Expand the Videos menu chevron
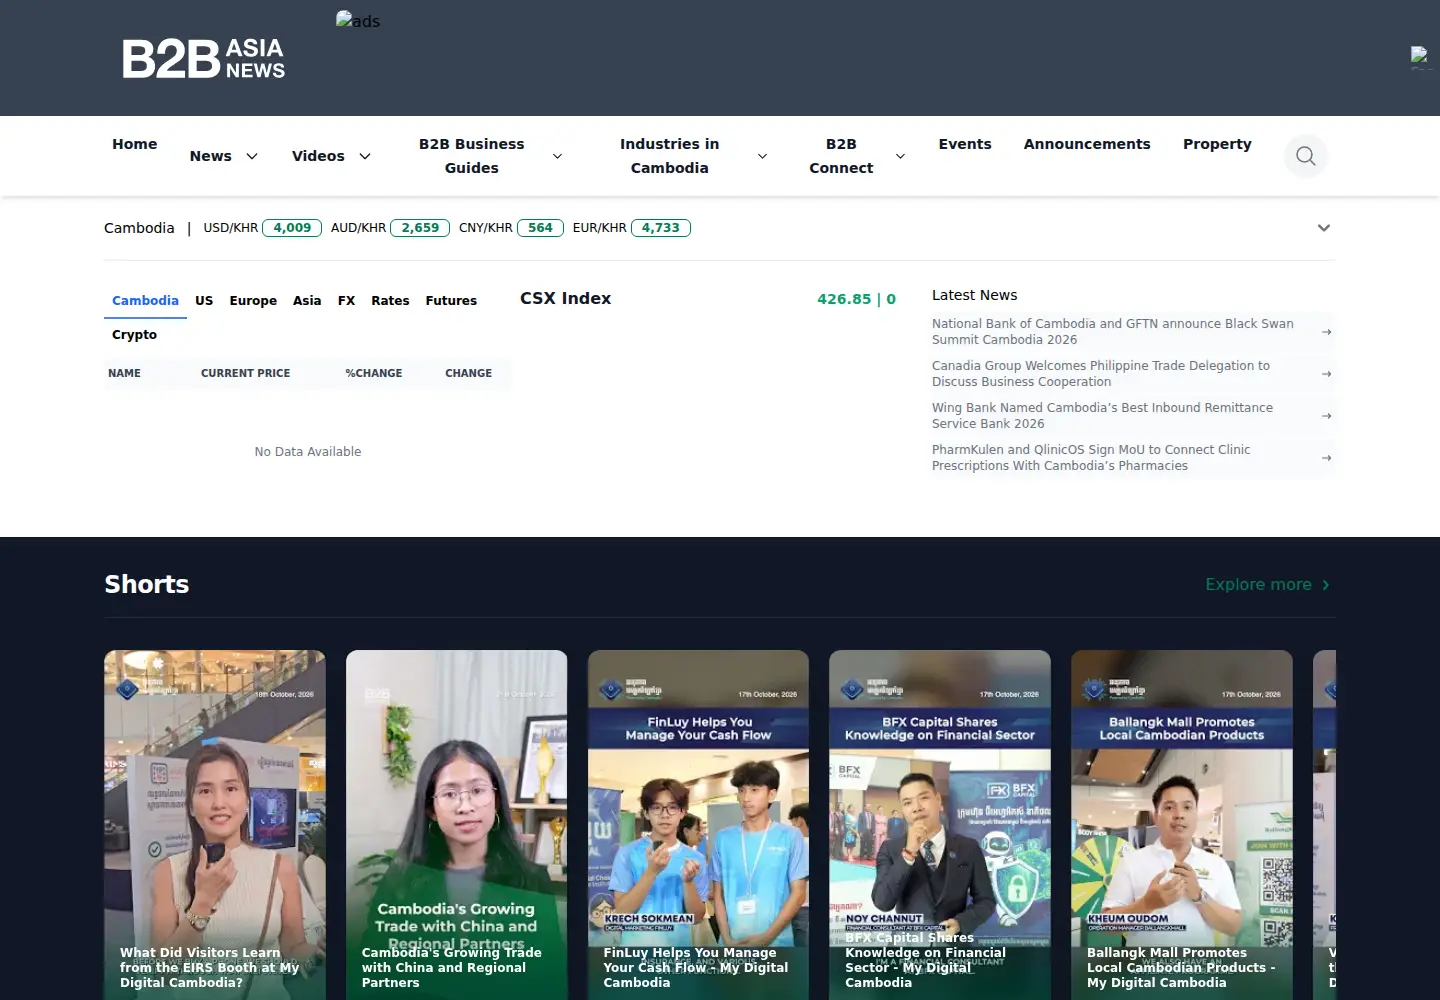 click(365, 156)
